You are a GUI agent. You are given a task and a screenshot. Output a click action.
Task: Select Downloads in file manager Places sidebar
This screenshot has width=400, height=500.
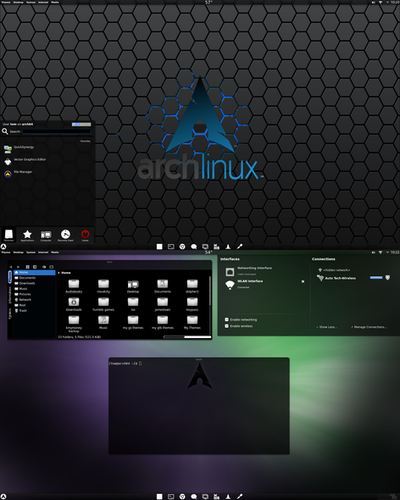click(27, 283)
